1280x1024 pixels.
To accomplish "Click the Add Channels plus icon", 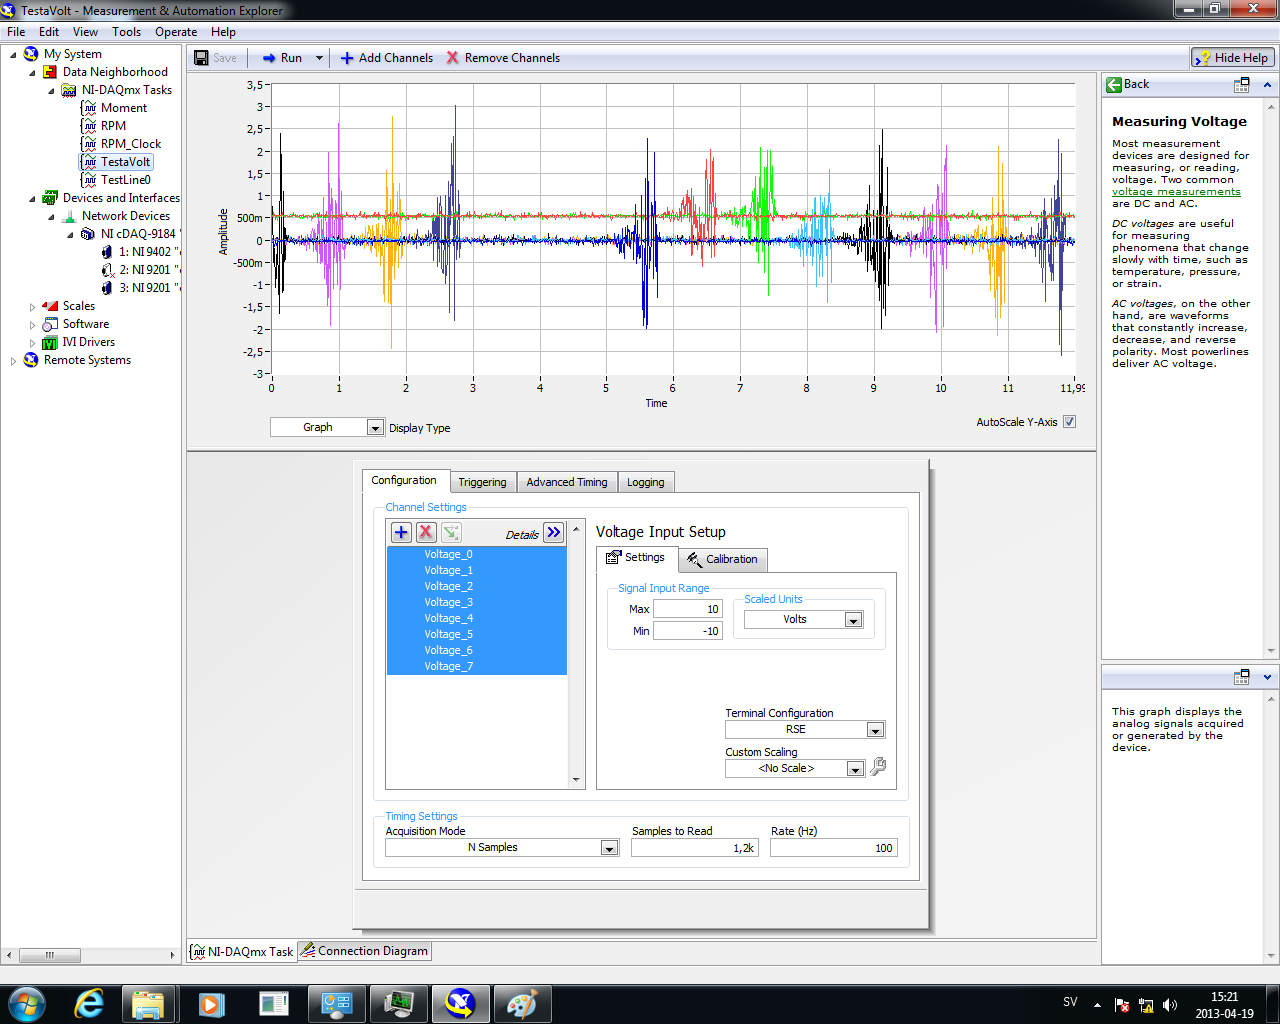I will [x=347, y=58].
